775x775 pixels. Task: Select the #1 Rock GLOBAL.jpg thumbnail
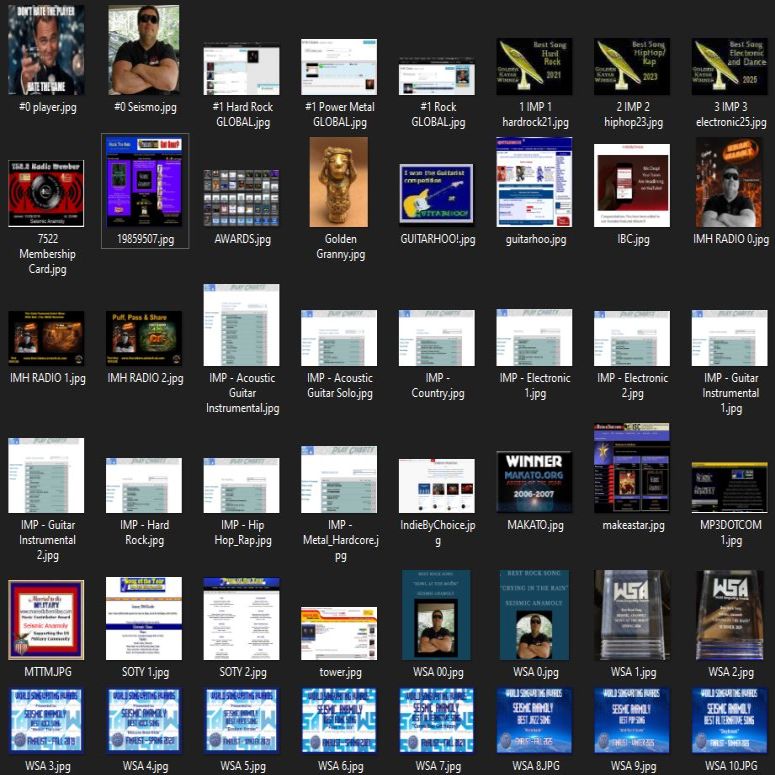(437, 76)
